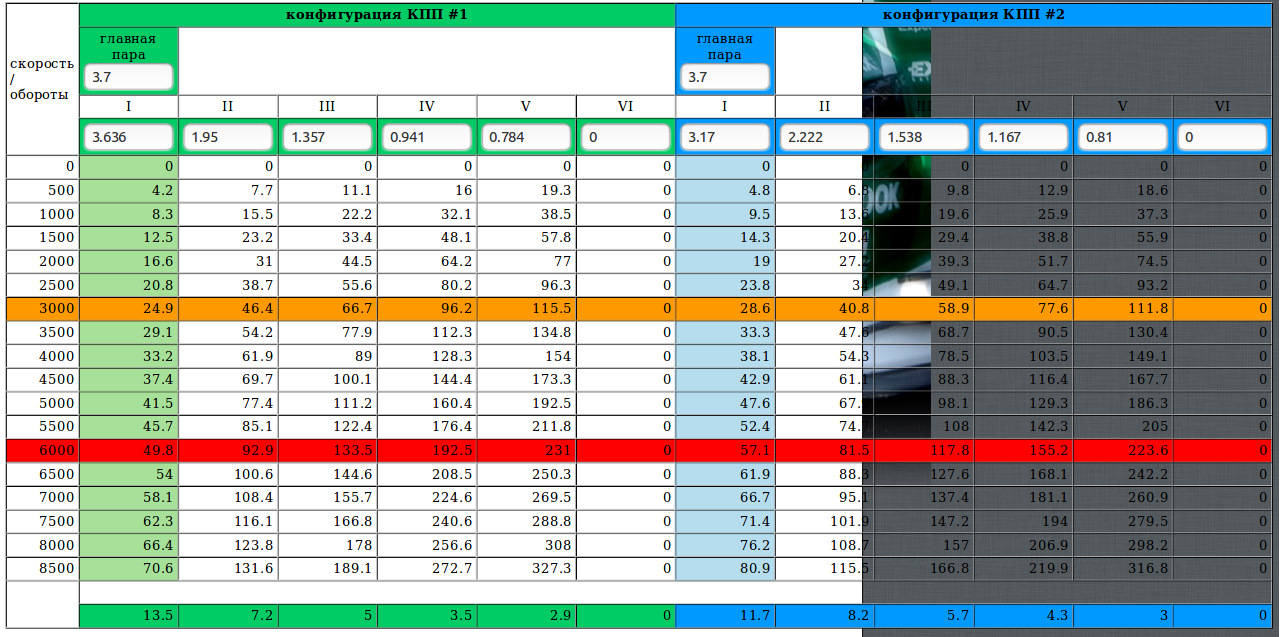Screen dimensions: 1280x637
Task: Click the cell 129.3 in the 5000 row
Action: click(1024, 403)
